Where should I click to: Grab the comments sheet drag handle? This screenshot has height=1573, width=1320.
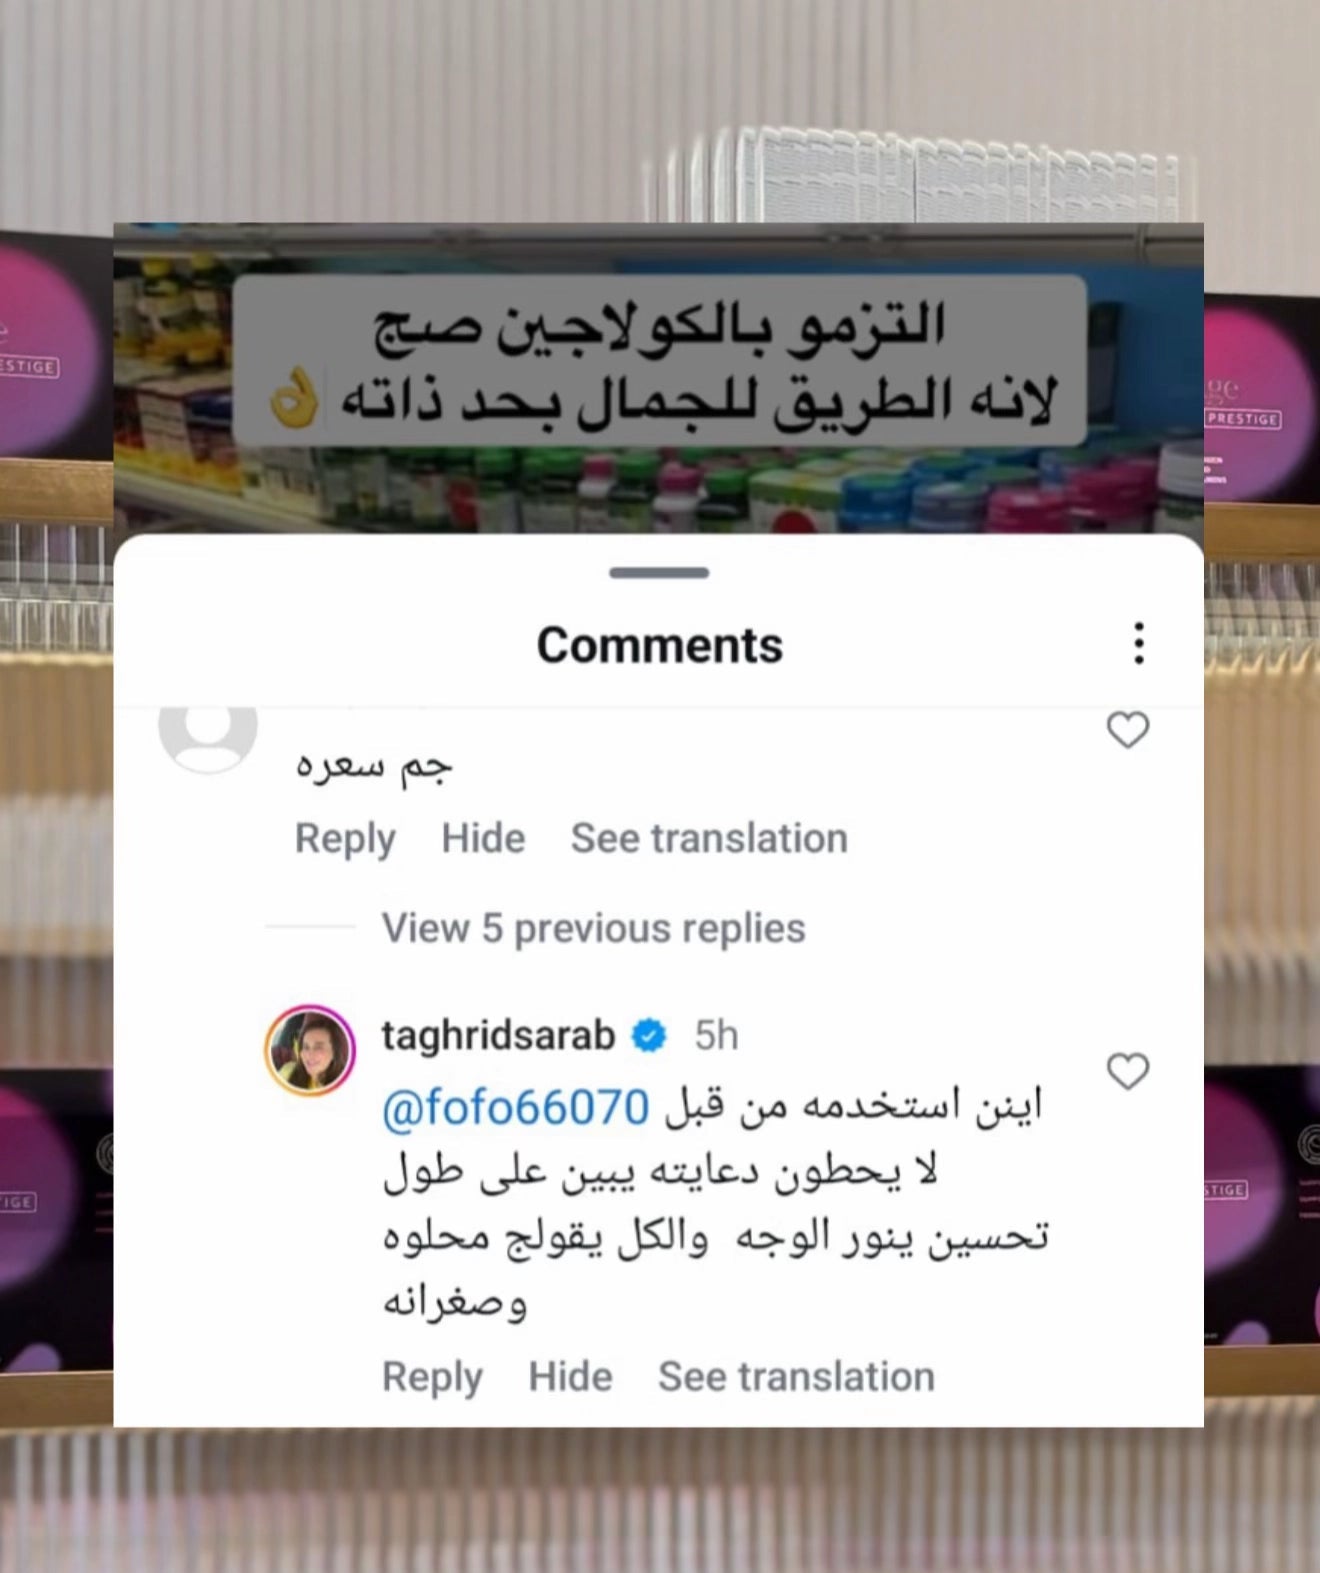tap(659, 573)
